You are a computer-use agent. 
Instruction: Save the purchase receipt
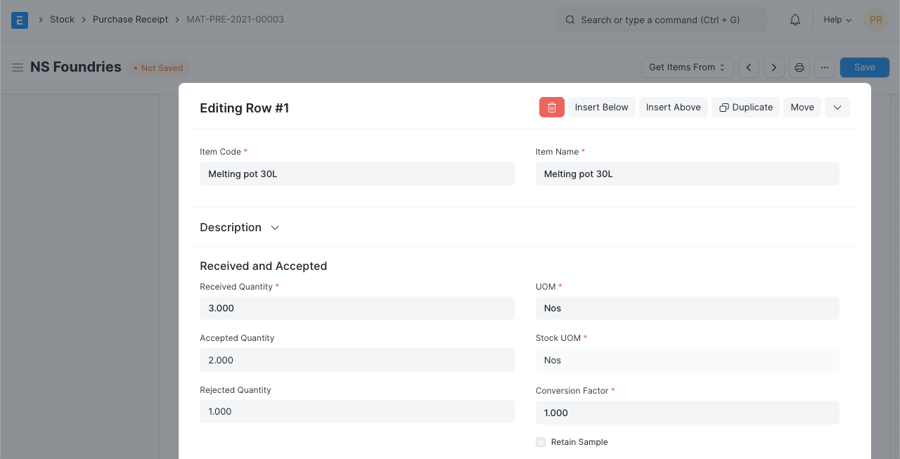864,67
